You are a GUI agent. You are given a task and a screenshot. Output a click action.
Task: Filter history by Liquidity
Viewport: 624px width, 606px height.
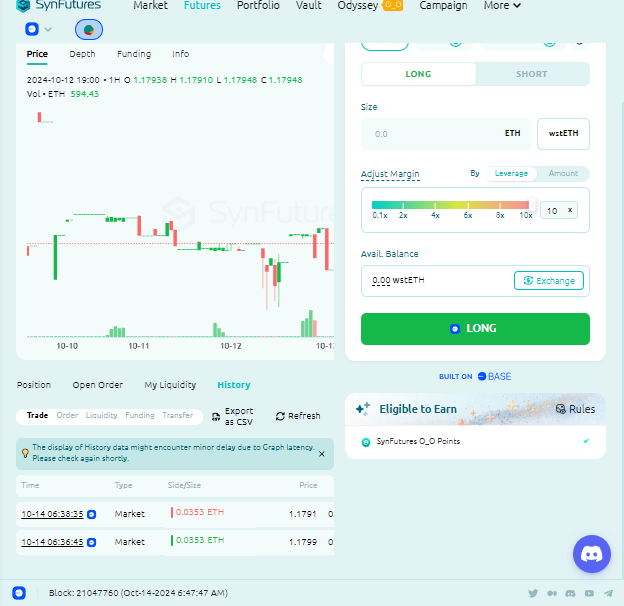click(101, 415)
